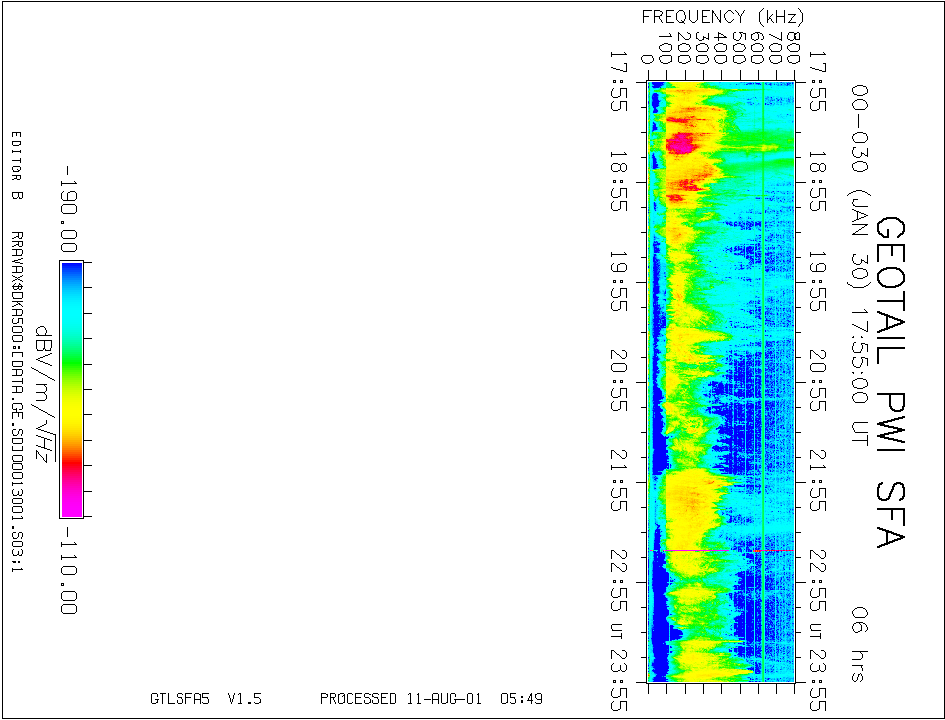Click the 800 kHz frequency tick label

pyautogui.click(x=793, y=46)
